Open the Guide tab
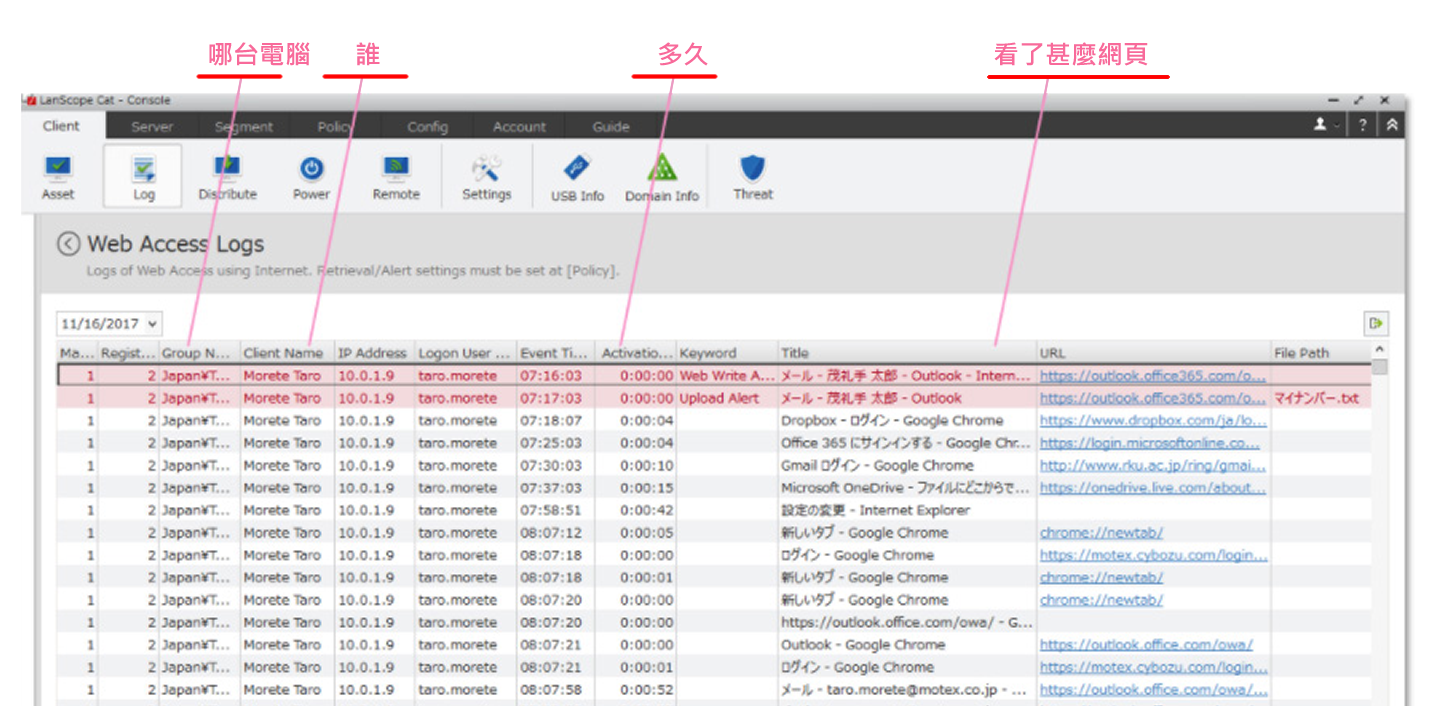The image size is (1439, 713). [610, 127]
